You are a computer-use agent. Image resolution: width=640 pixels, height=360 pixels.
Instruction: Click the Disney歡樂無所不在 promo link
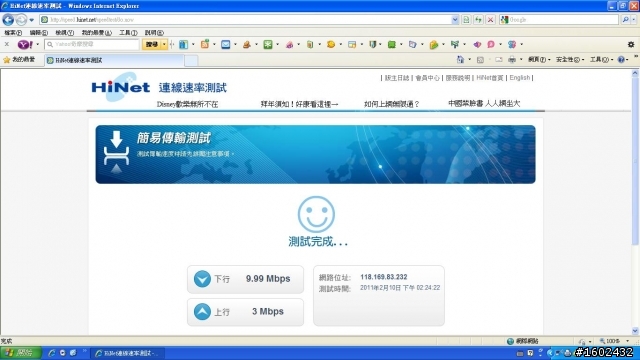click(187, 104)
